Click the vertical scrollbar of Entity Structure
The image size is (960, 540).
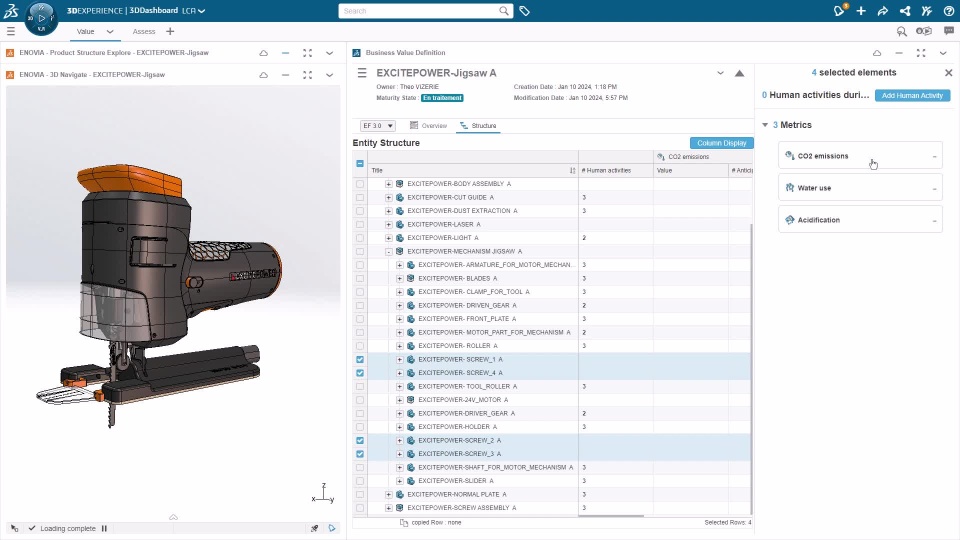[x=751, y=367]
